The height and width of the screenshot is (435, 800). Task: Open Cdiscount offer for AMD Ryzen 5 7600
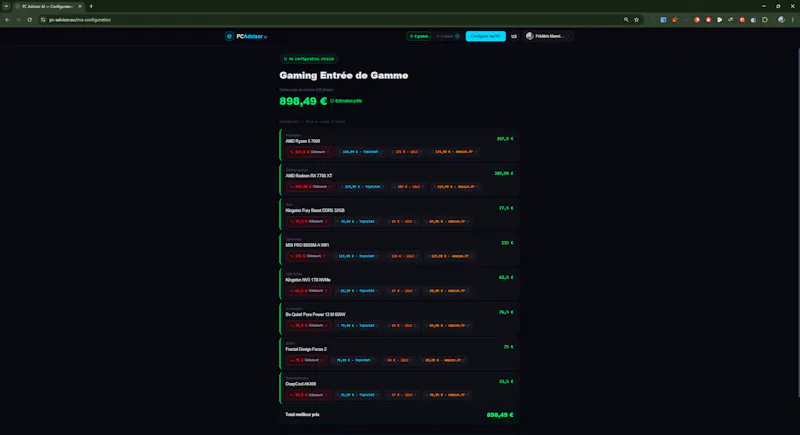point(309,152)
